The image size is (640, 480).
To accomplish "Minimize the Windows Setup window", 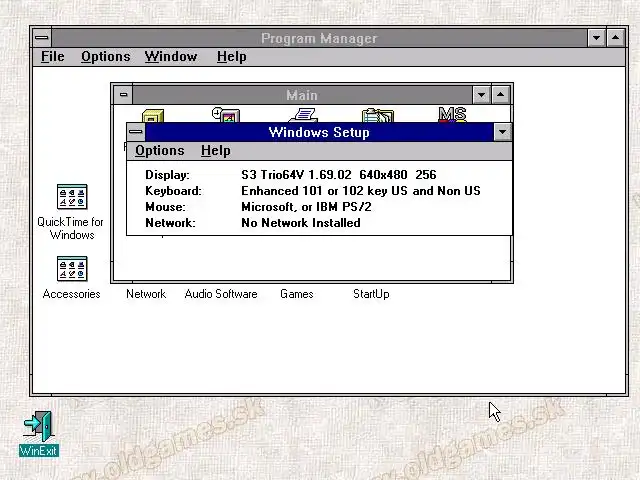I will (502, 132).
